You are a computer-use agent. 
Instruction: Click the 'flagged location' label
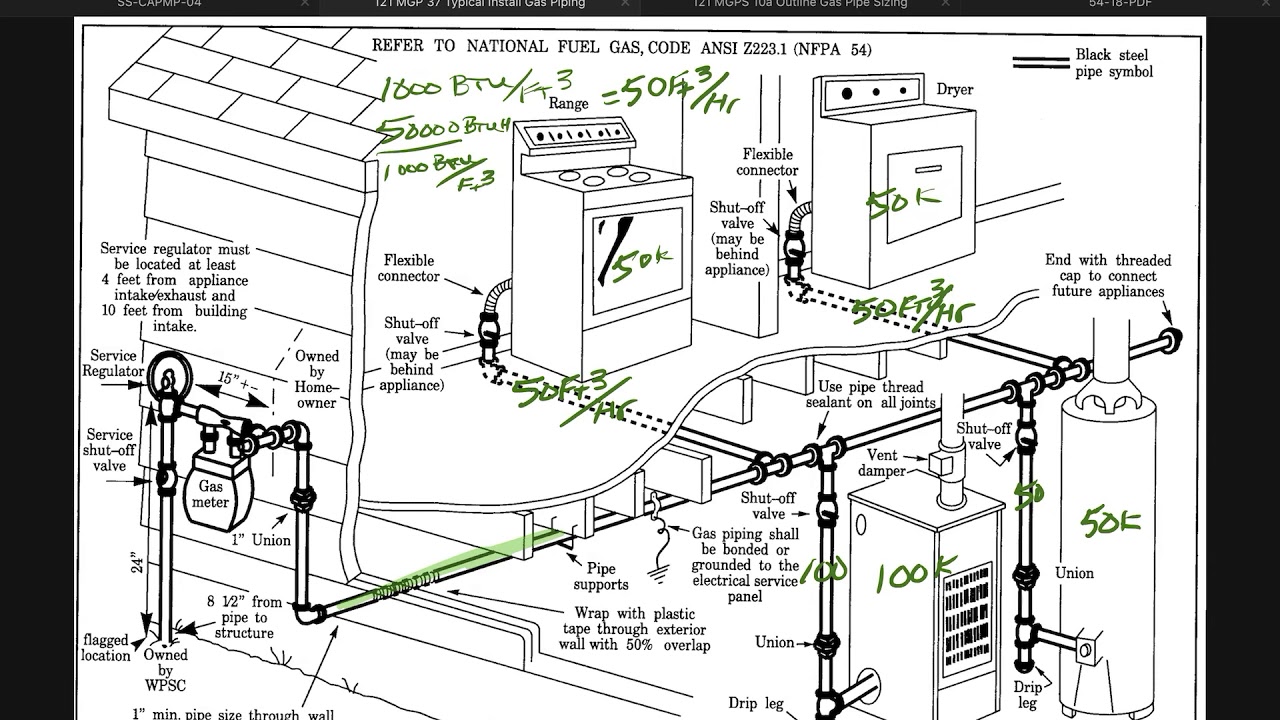tap(106, 648)
